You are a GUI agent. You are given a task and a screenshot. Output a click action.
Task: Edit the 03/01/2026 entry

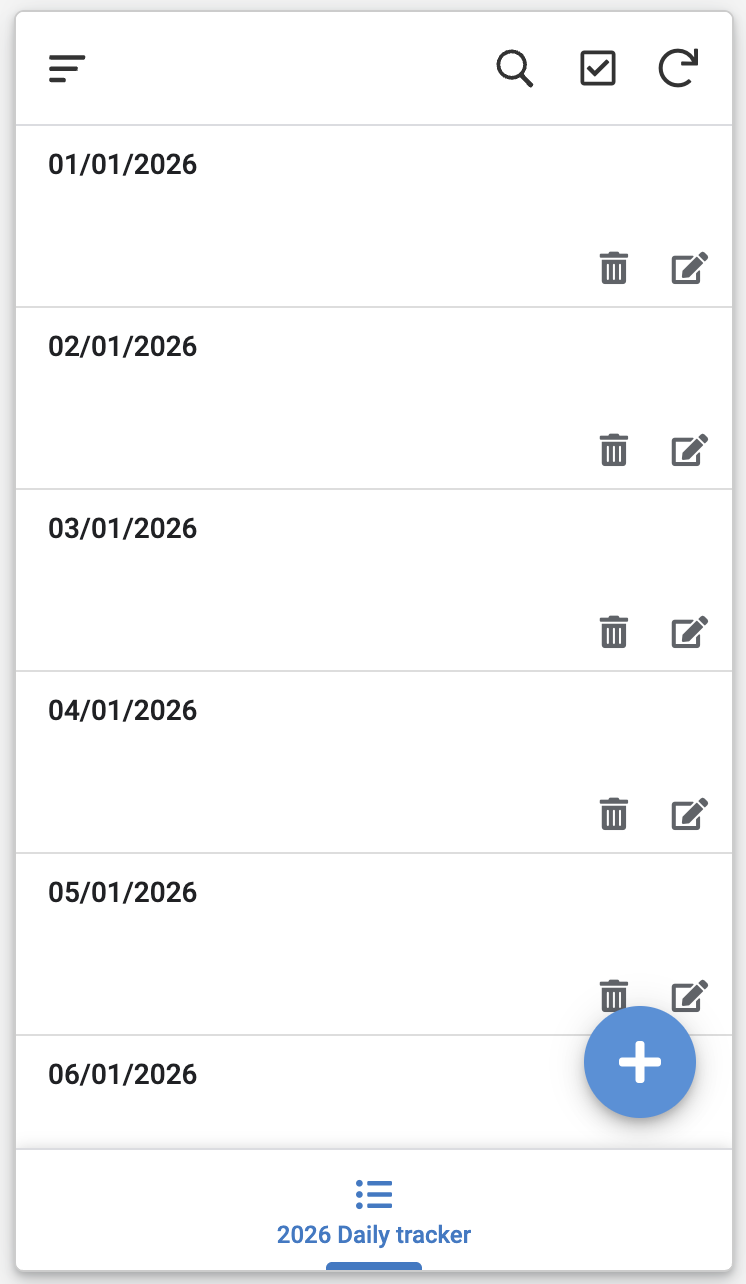[689, 632]
